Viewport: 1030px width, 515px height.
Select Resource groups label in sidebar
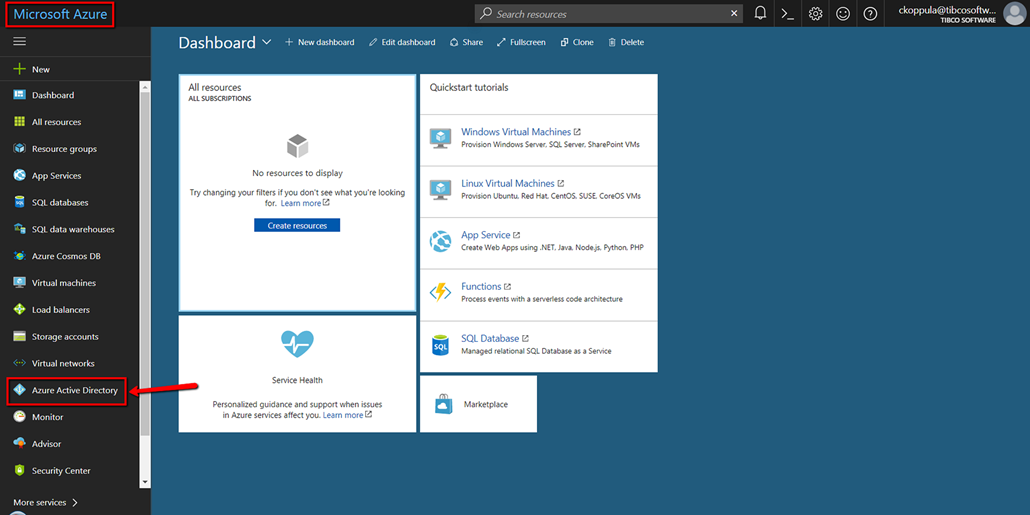click(x=64, y=149)
